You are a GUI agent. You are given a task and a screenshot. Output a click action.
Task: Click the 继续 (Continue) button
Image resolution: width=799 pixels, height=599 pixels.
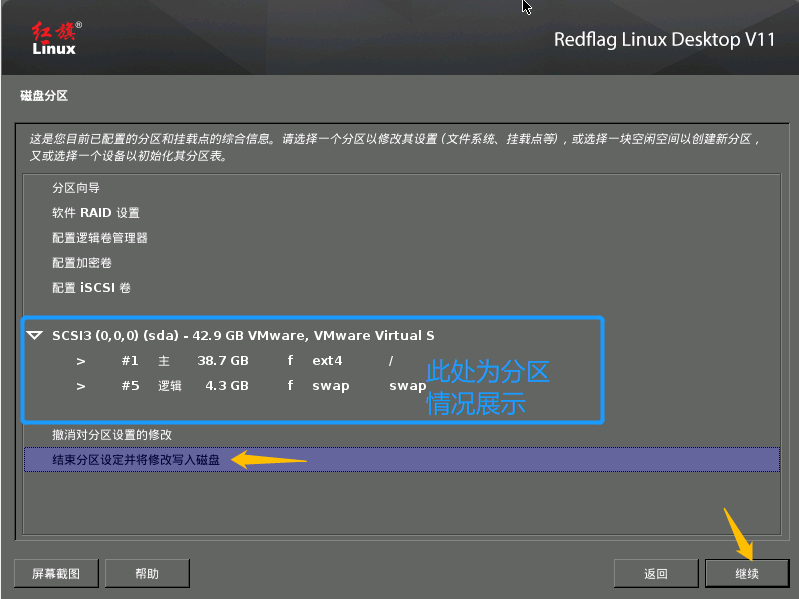click(747, 574)
